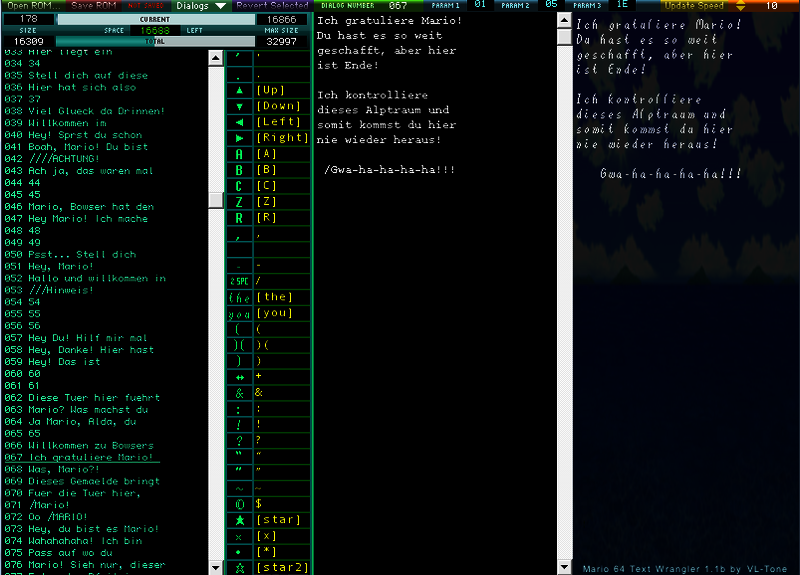Select dialog 046 Mario, Bowser hat den
This screenshot has height=575, width=800.
[x=91, y=207]
